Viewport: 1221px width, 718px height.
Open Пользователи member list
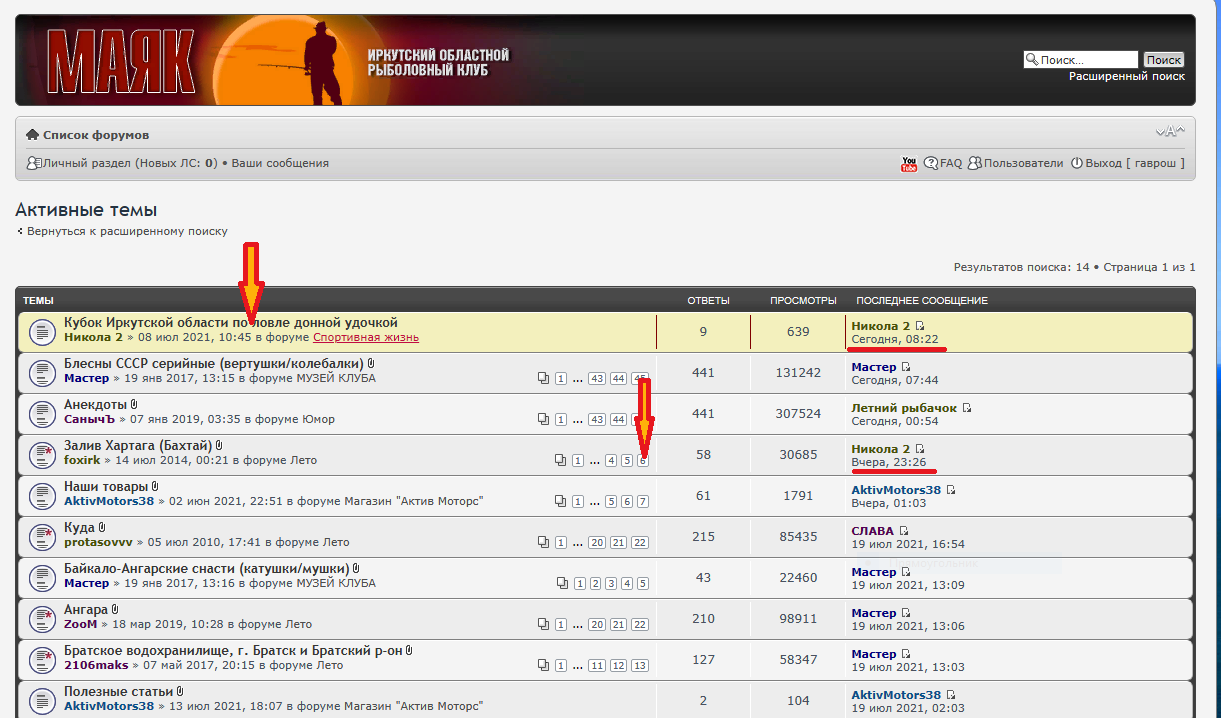(x=1024, y=163)
